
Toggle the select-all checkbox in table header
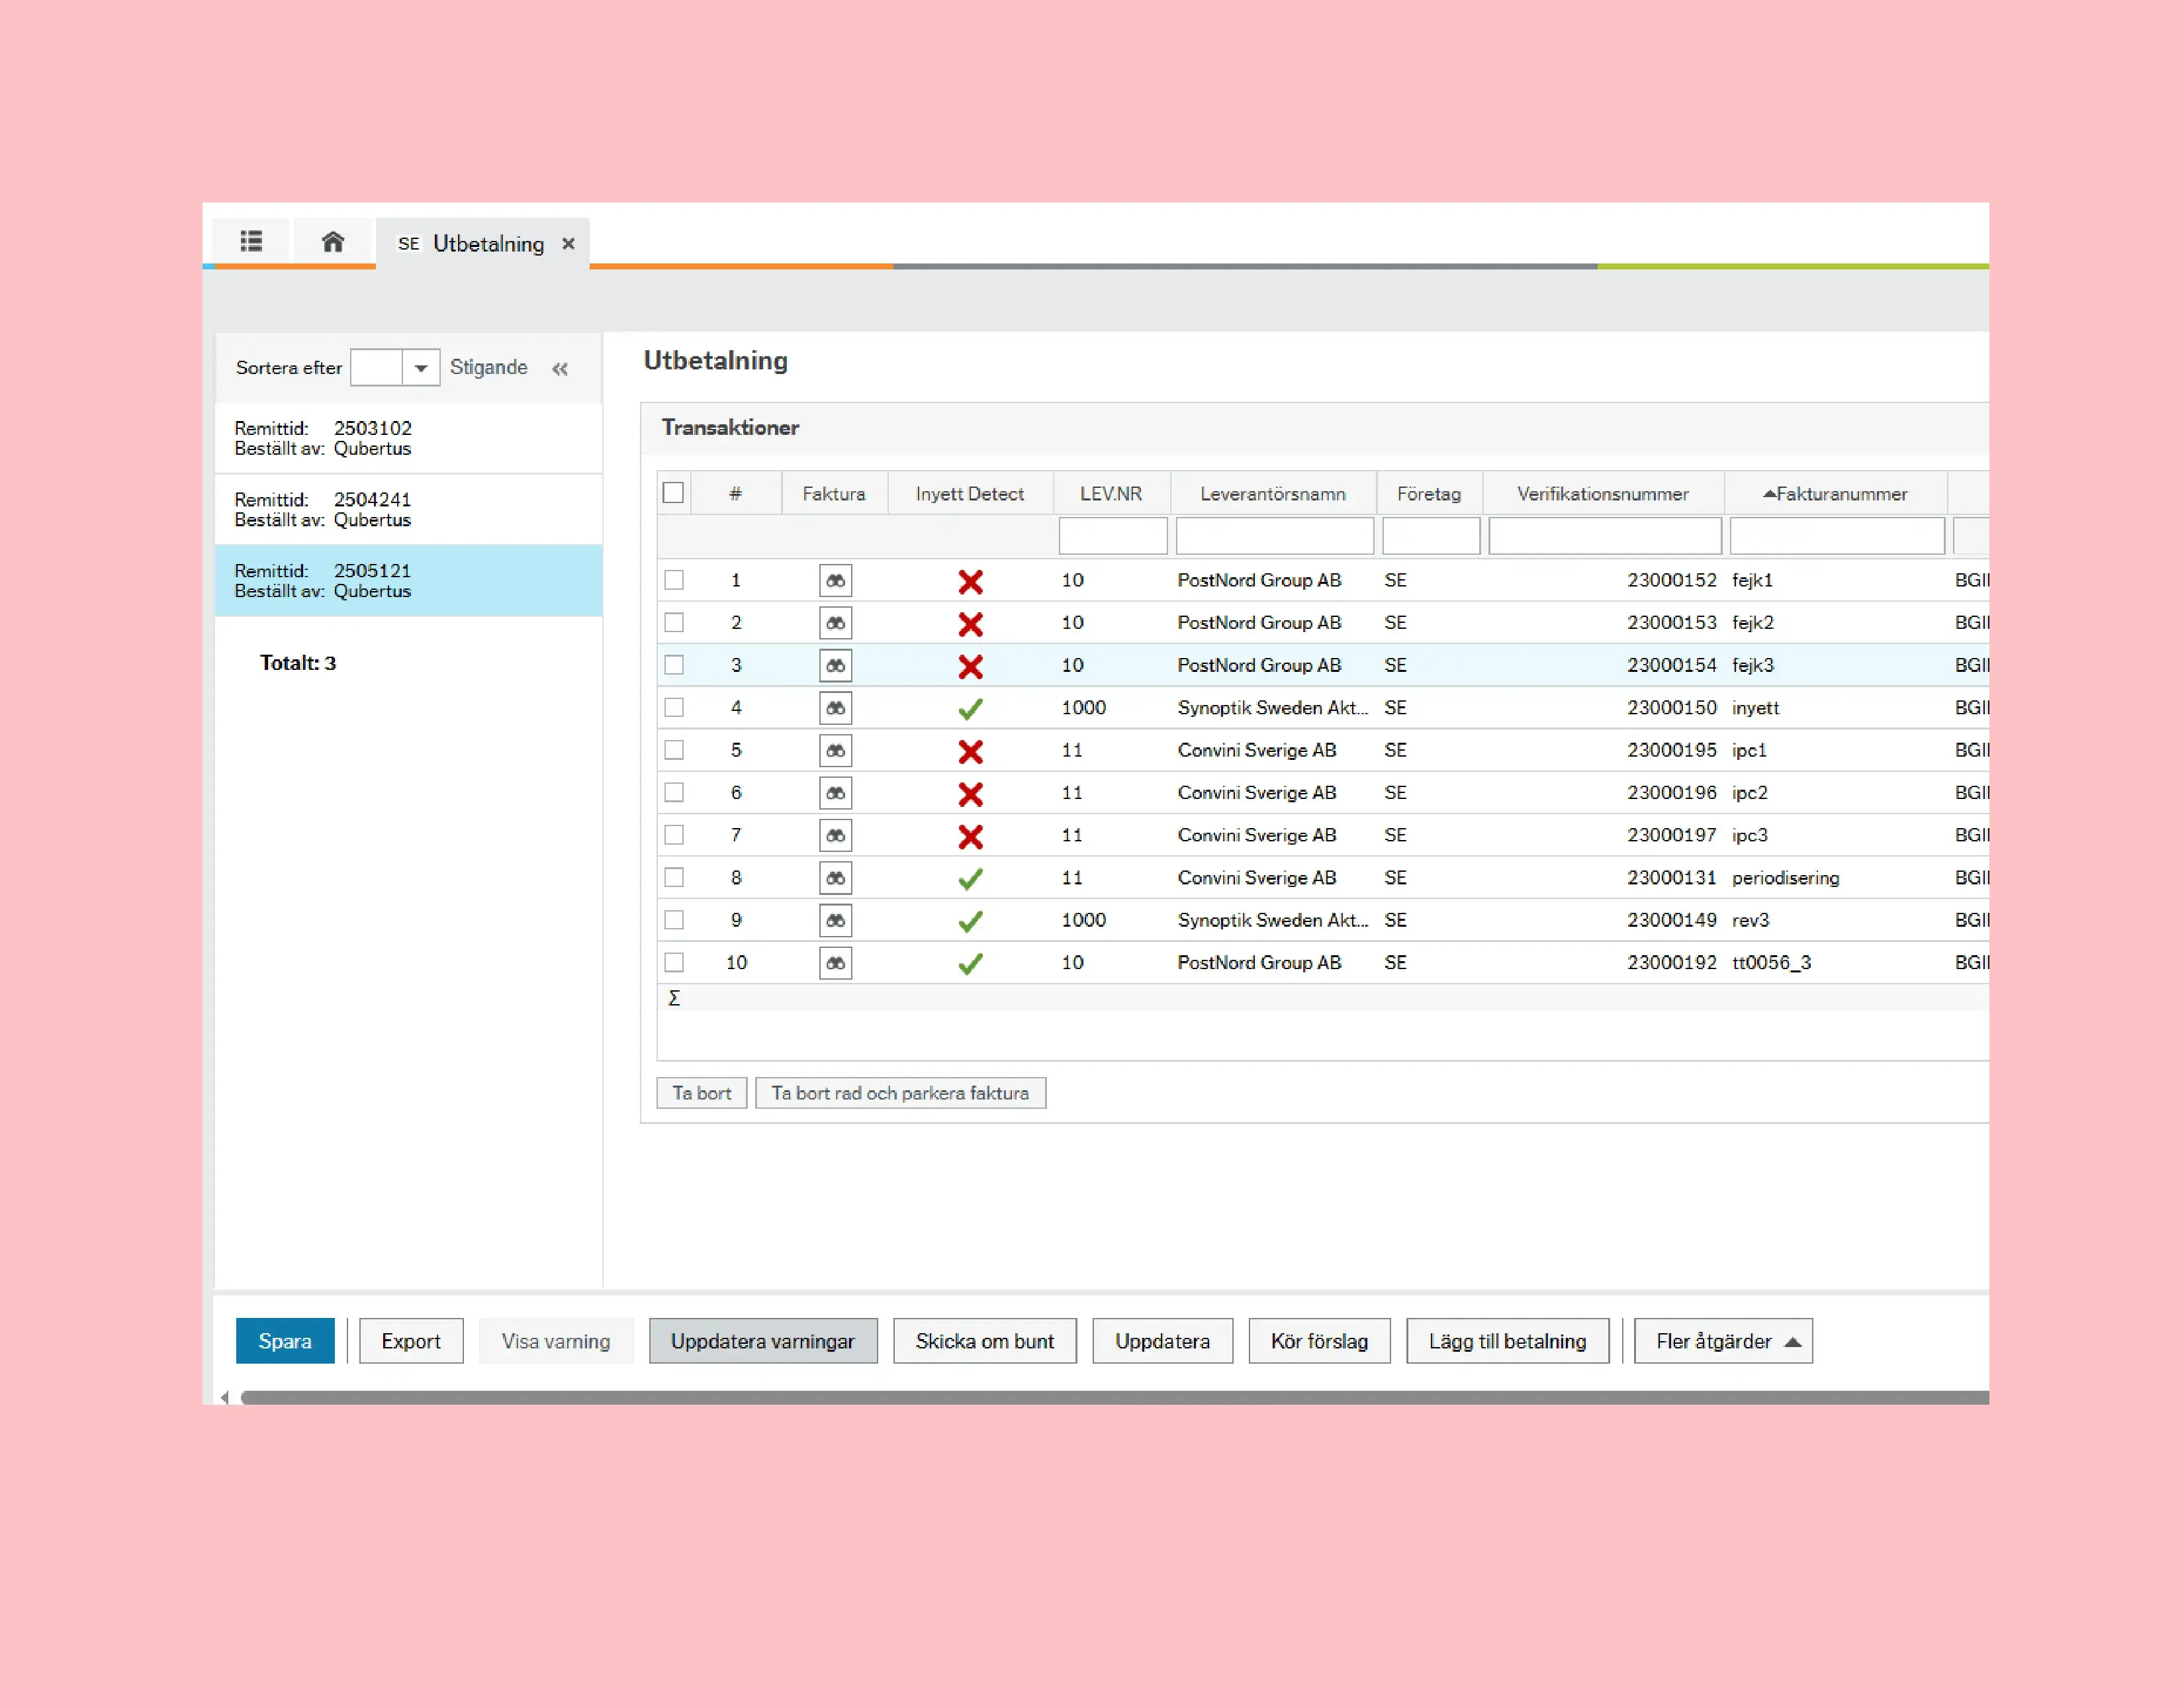[x=673, y=493]
